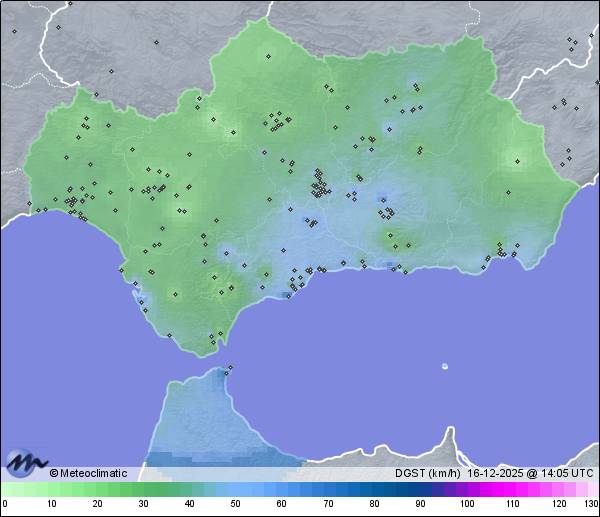Click the 0 label on the wind scale
The height and width of the screenshot is (517, 600).
pyautogui.click(x=5, y=504)
